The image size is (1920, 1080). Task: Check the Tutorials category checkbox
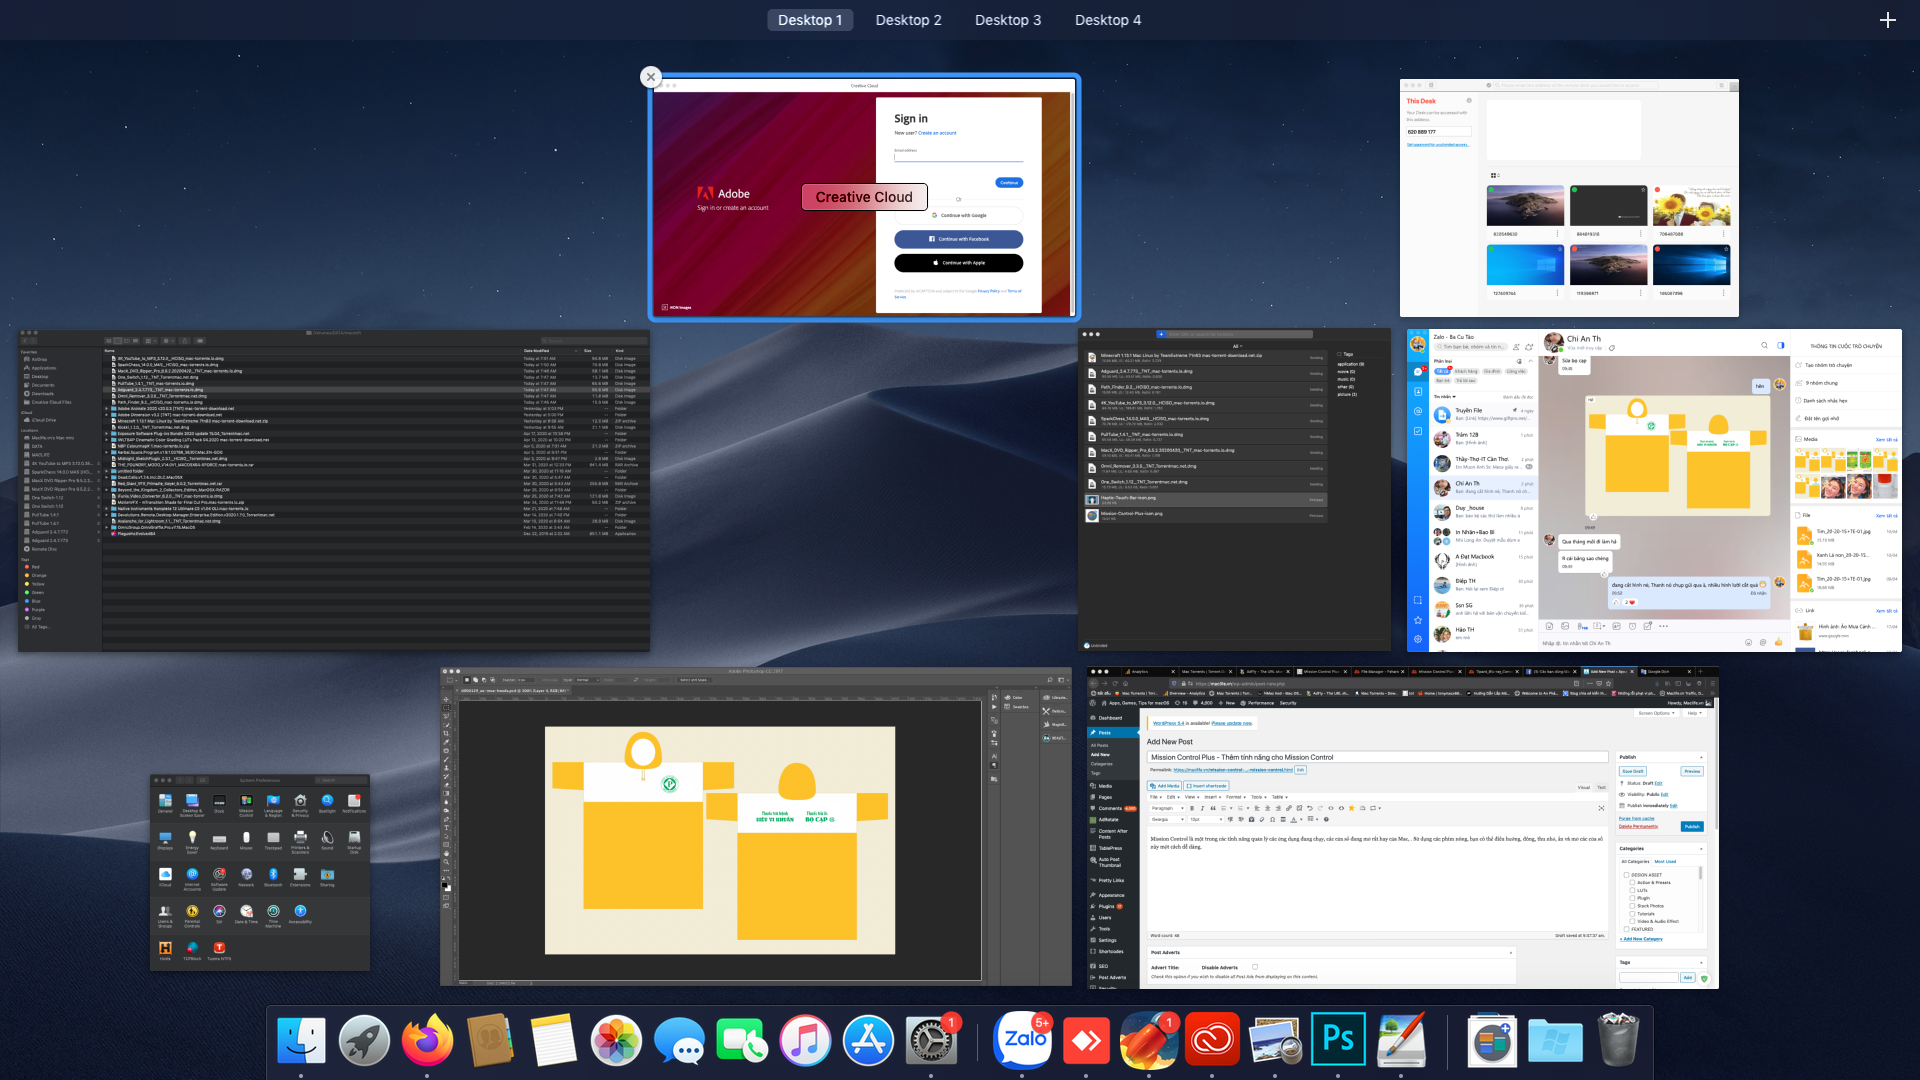pyautogui.click(x=1633, y=914)
